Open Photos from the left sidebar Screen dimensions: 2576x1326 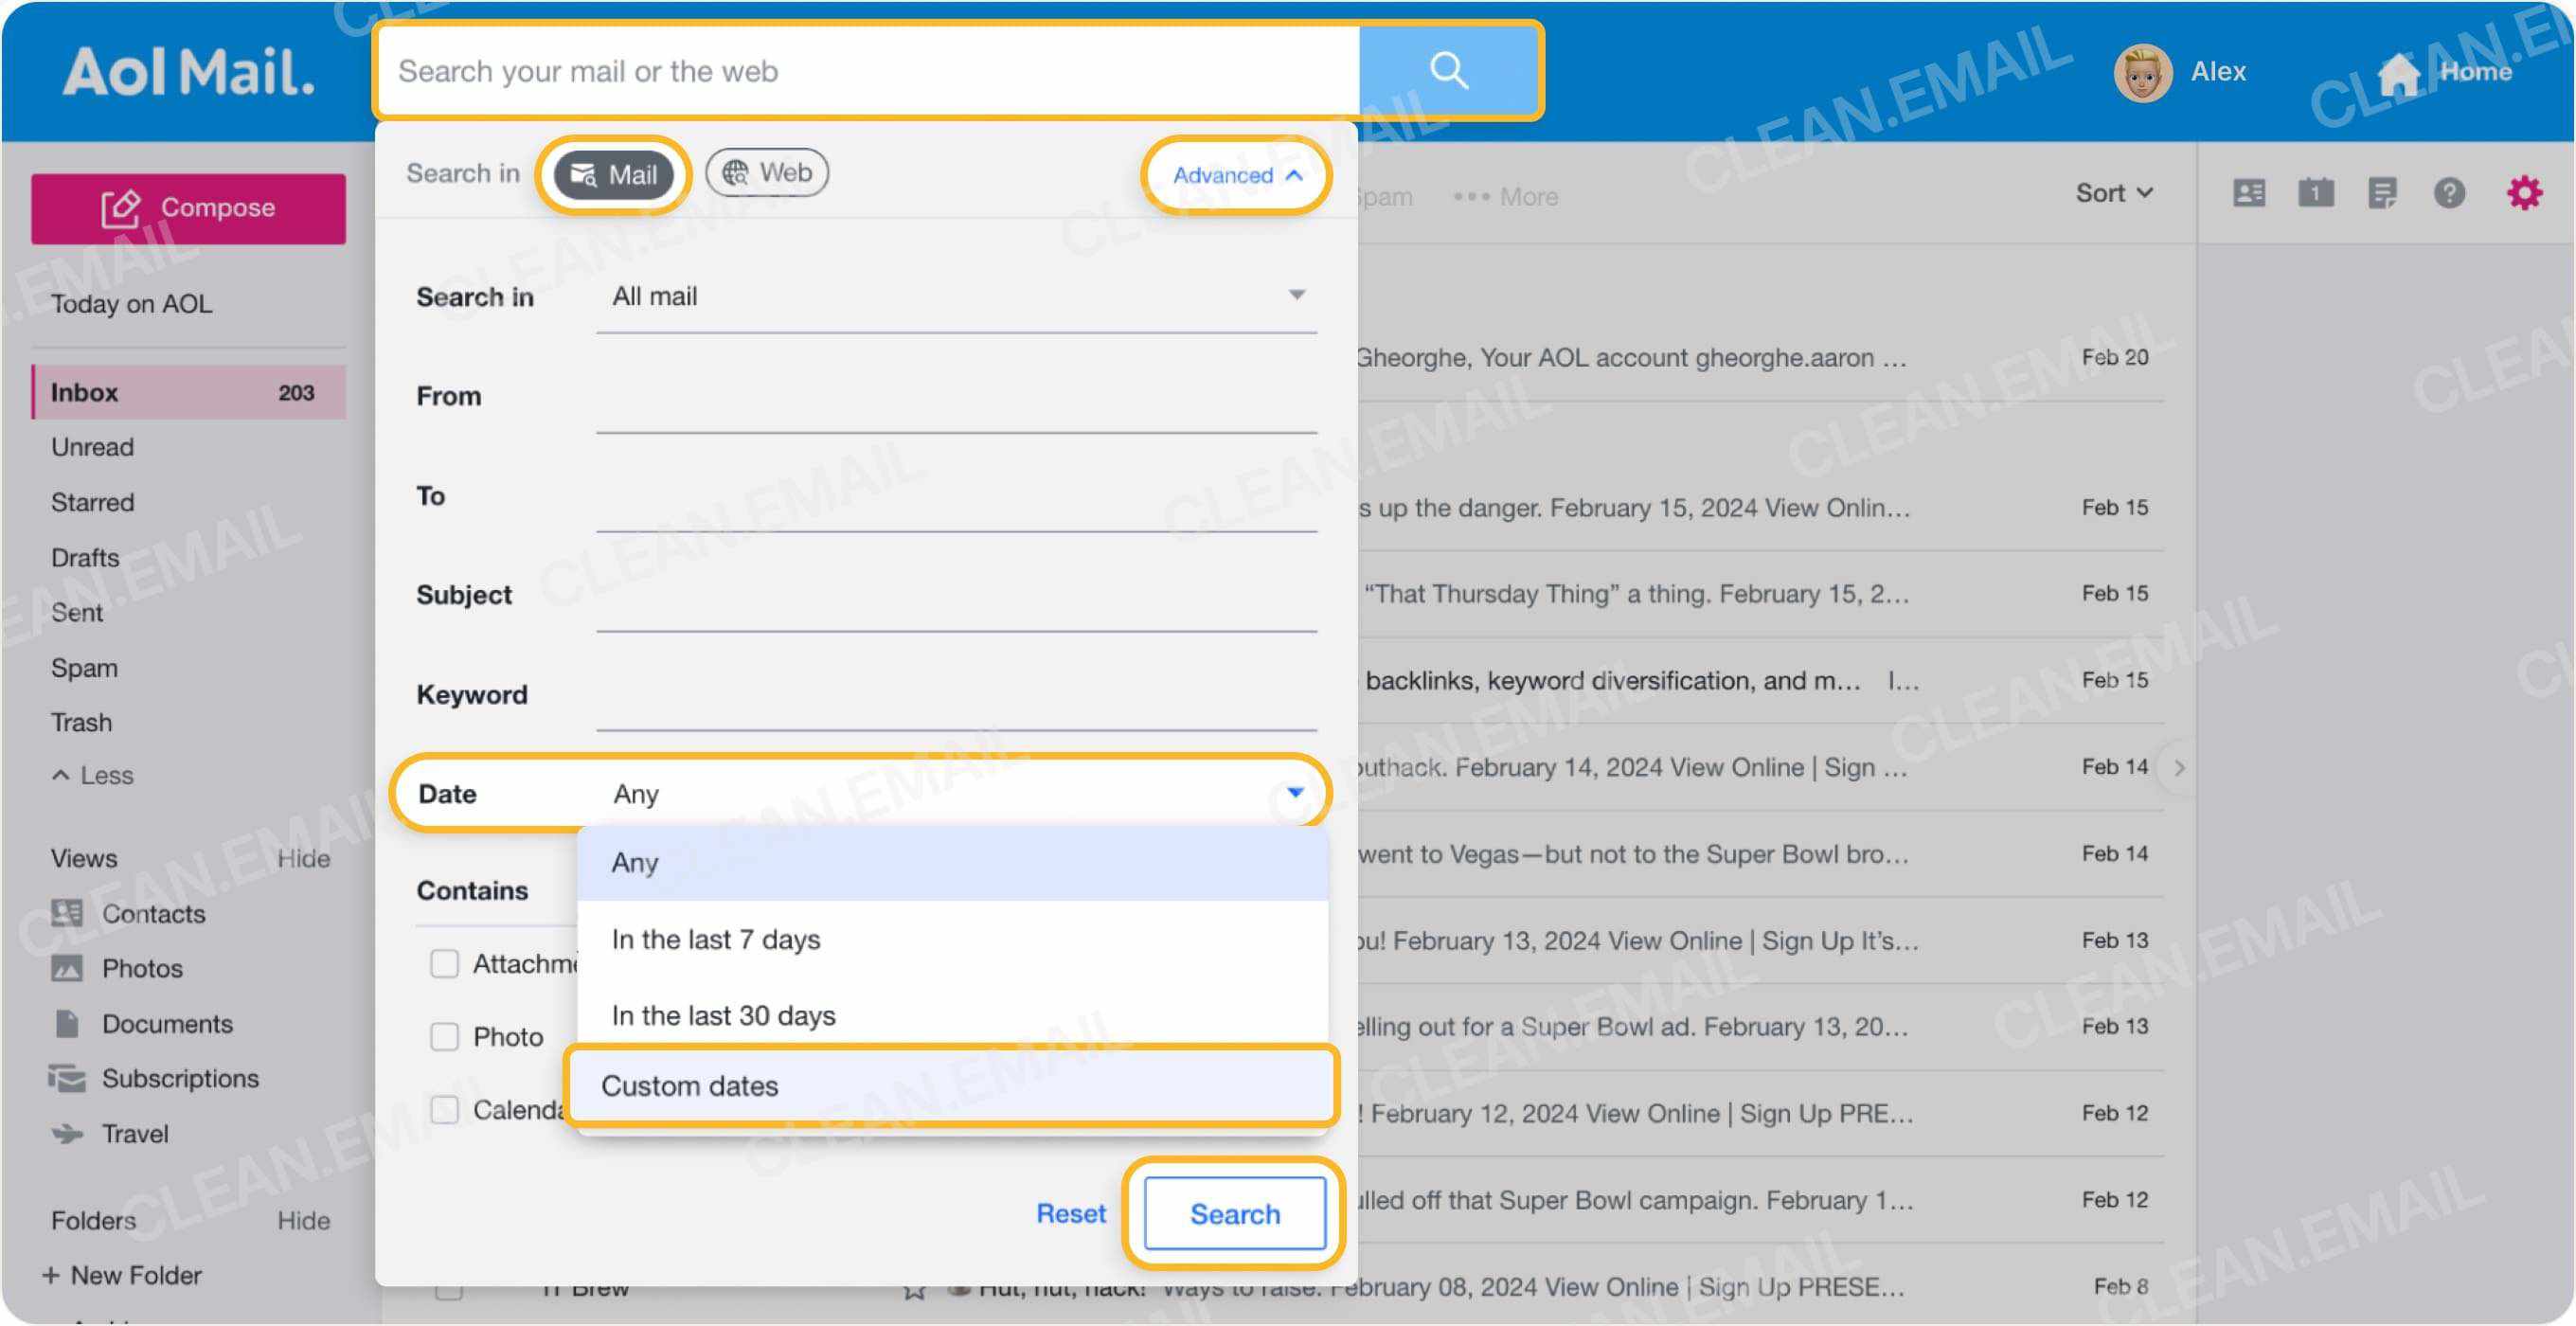[x=142, y=968]
